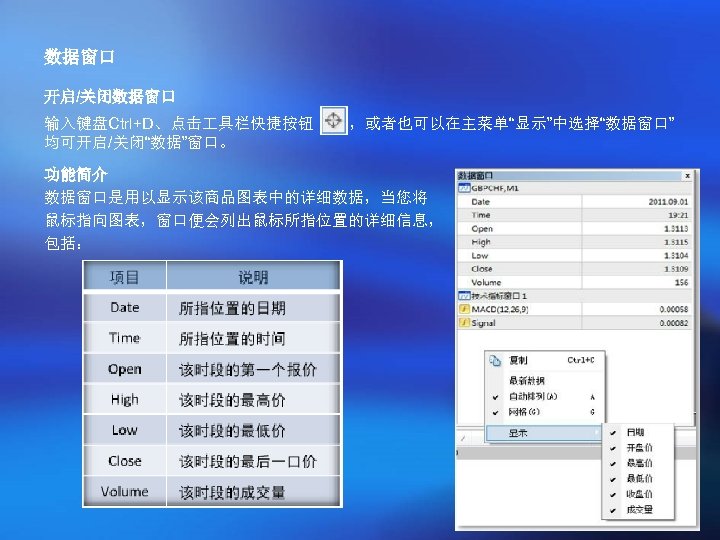Click the indicator window 1 chart icon
The image size is (720, 540).
click(x=464, y=296)
